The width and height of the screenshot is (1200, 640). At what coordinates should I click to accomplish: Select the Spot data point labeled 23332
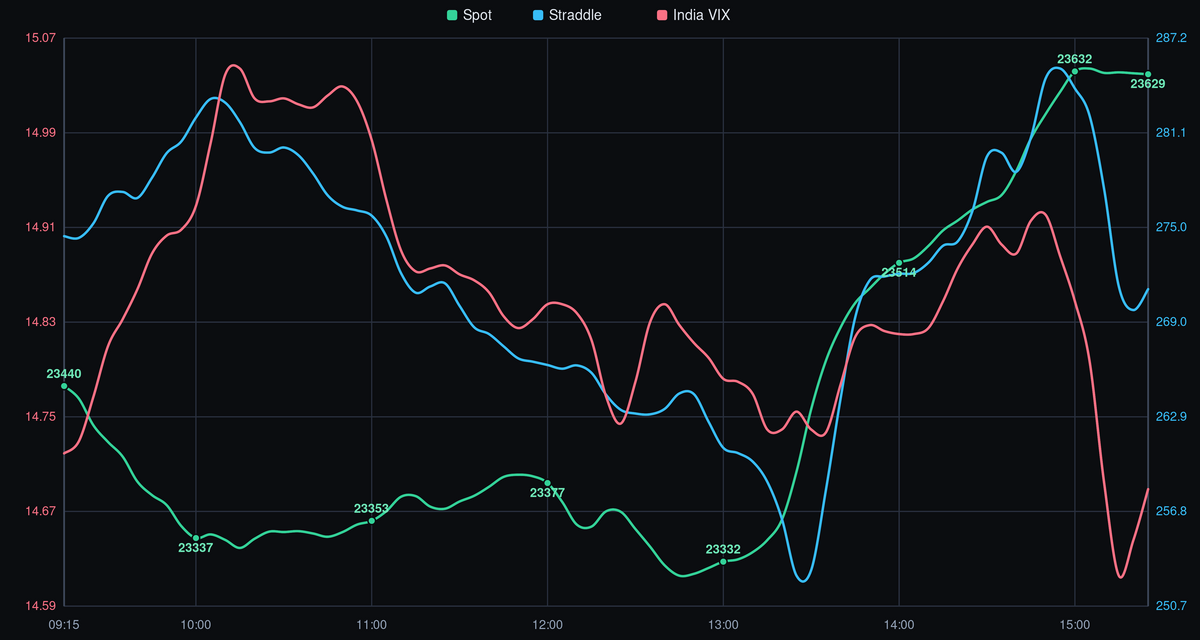pyautogui.click(x=723, y=561)
